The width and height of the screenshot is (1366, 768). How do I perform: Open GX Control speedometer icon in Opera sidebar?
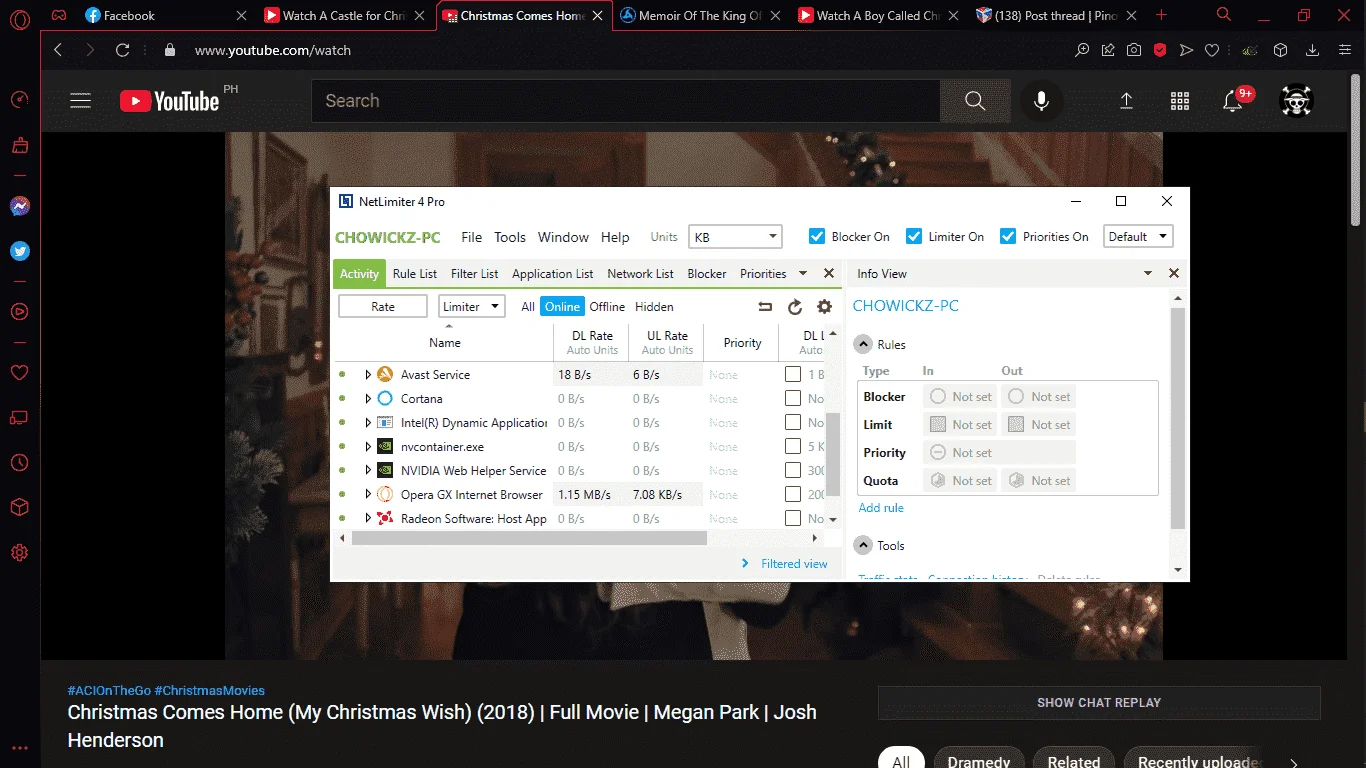19,100
